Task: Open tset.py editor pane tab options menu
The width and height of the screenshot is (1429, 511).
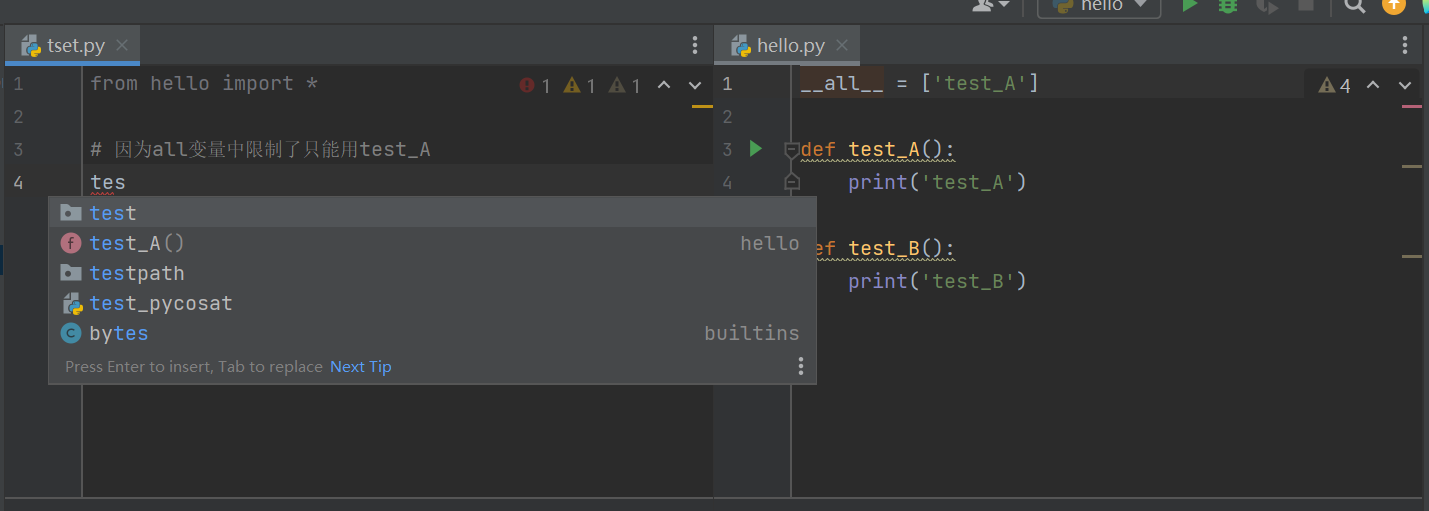Action: click(695, 45)
